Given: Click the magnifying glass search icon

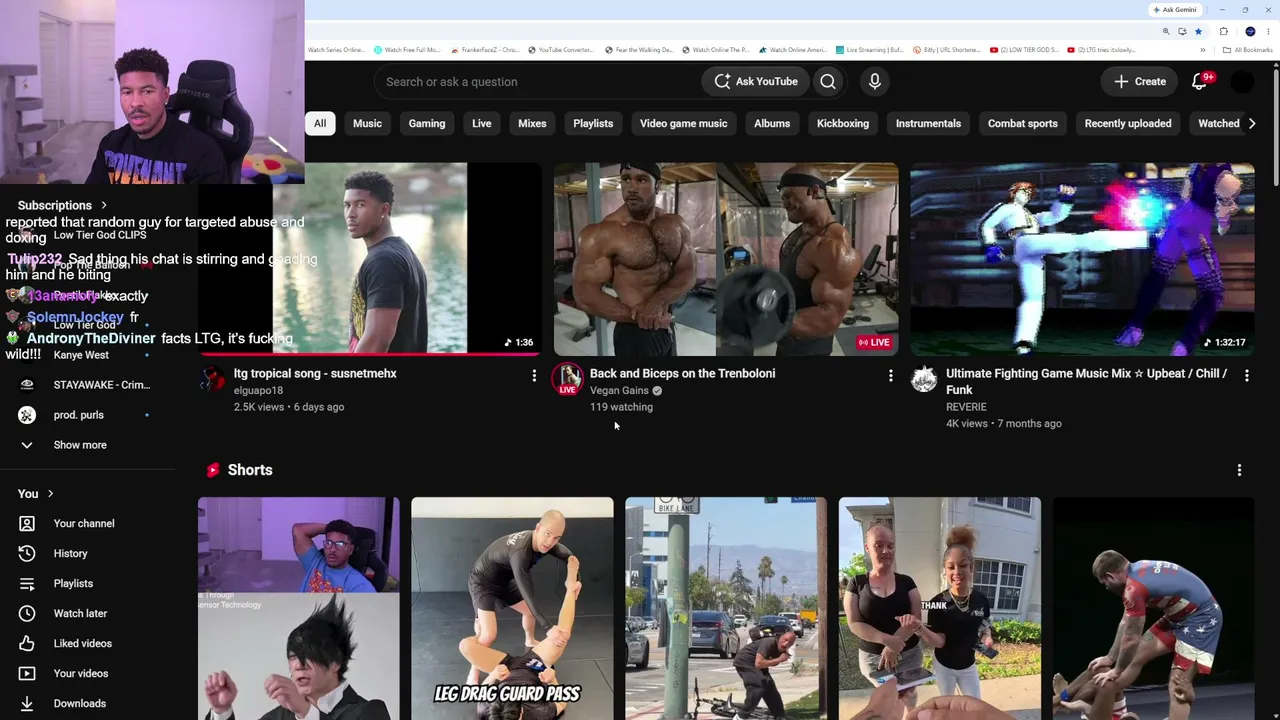Looking at the screenshot, I should tap(828, 82).
